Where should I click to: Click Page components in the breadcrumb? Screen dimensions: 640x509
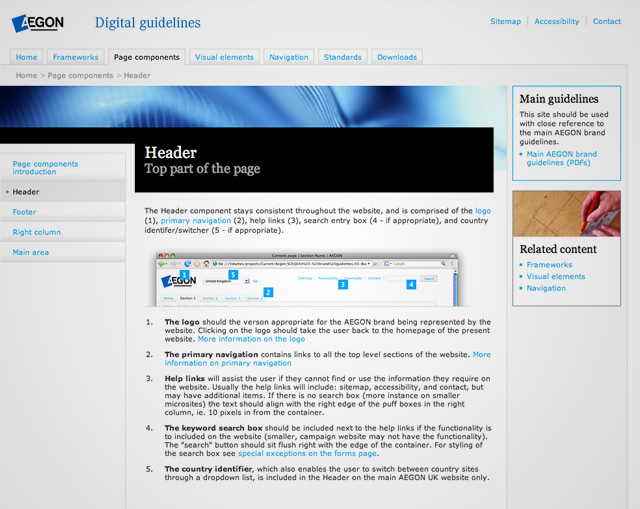[80, 75]
